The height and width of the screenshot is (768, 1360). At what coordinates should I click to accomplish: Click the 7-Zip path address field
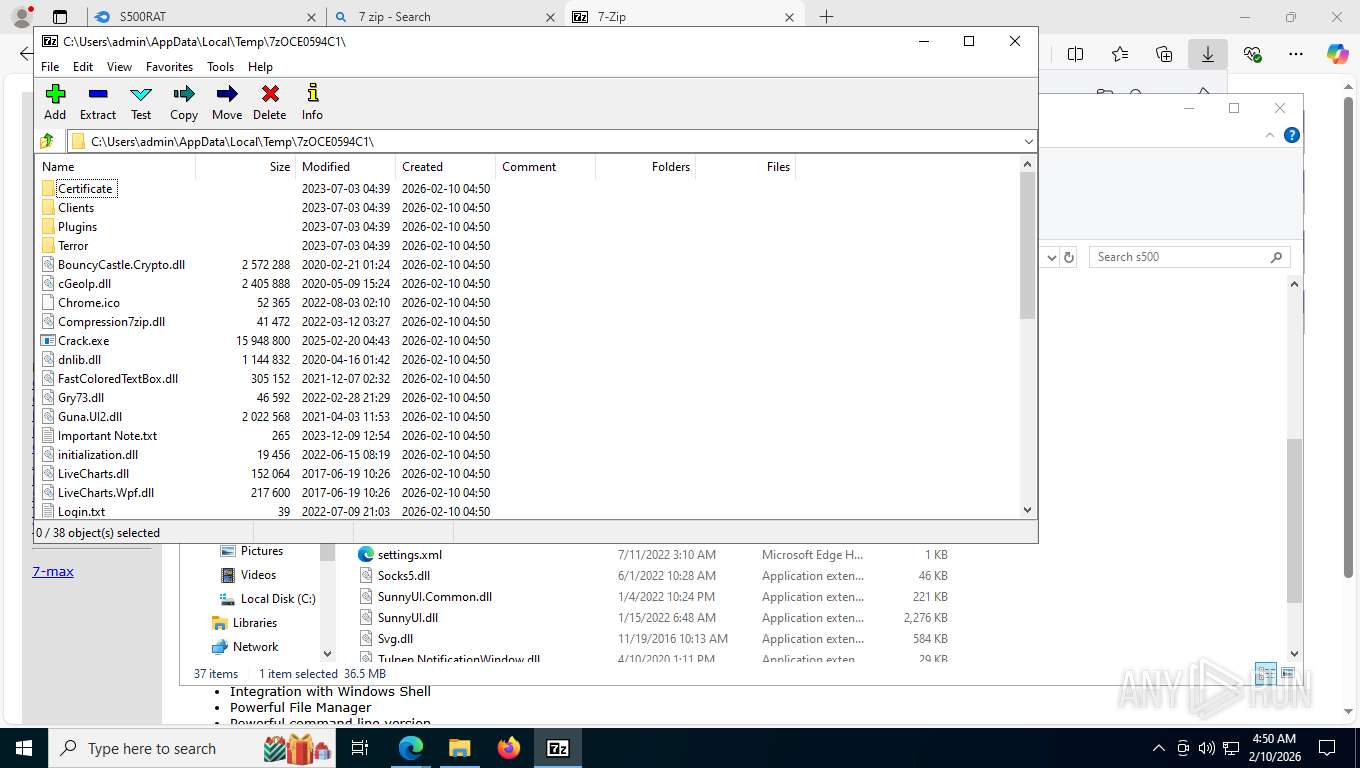pos(544,141)
